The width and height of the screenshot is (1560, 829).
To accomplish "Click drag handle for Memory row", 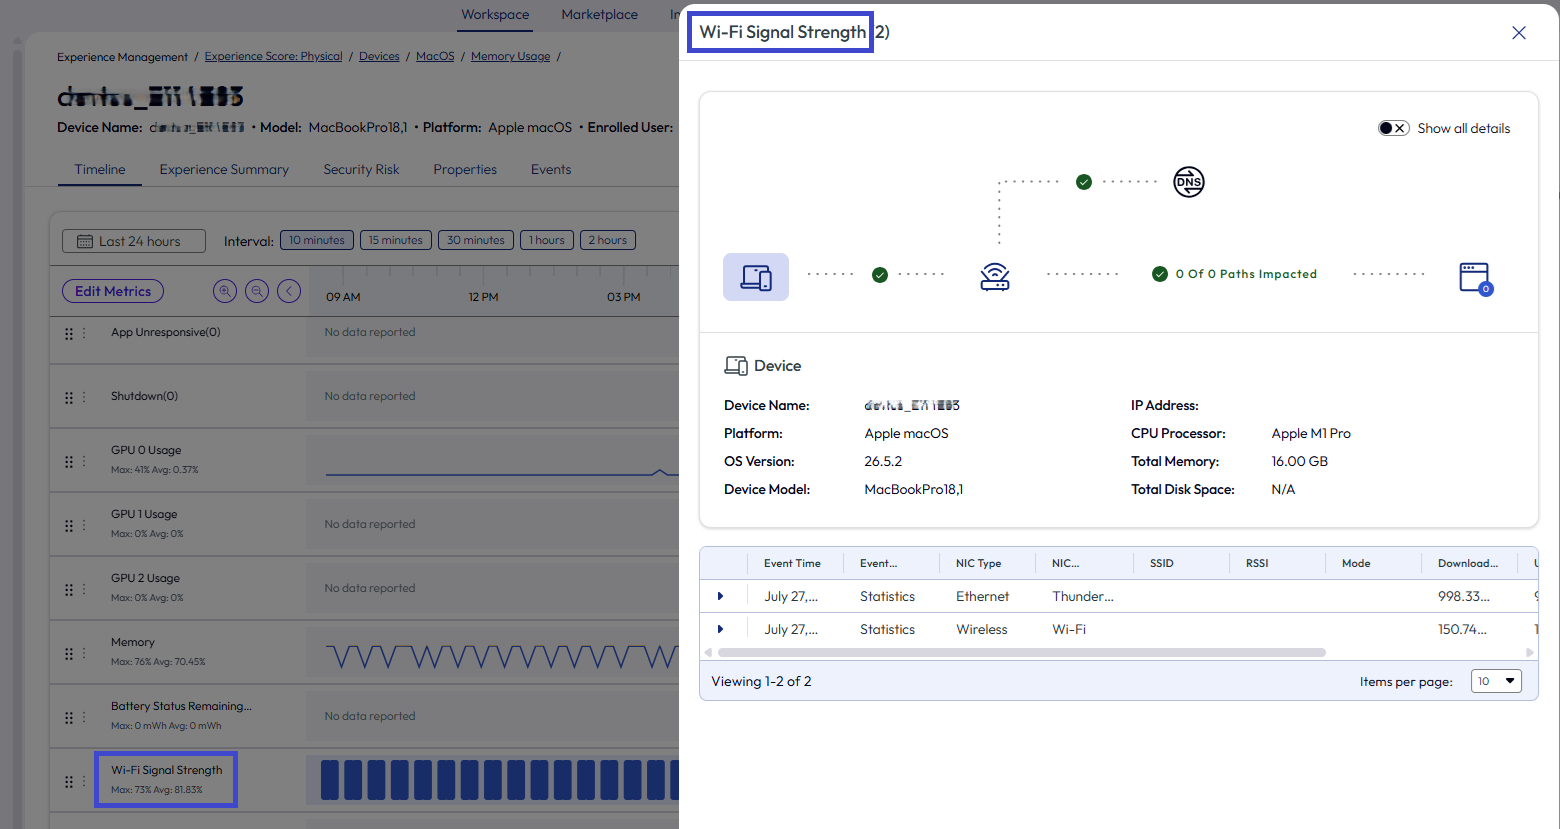I will coord(69,653).
